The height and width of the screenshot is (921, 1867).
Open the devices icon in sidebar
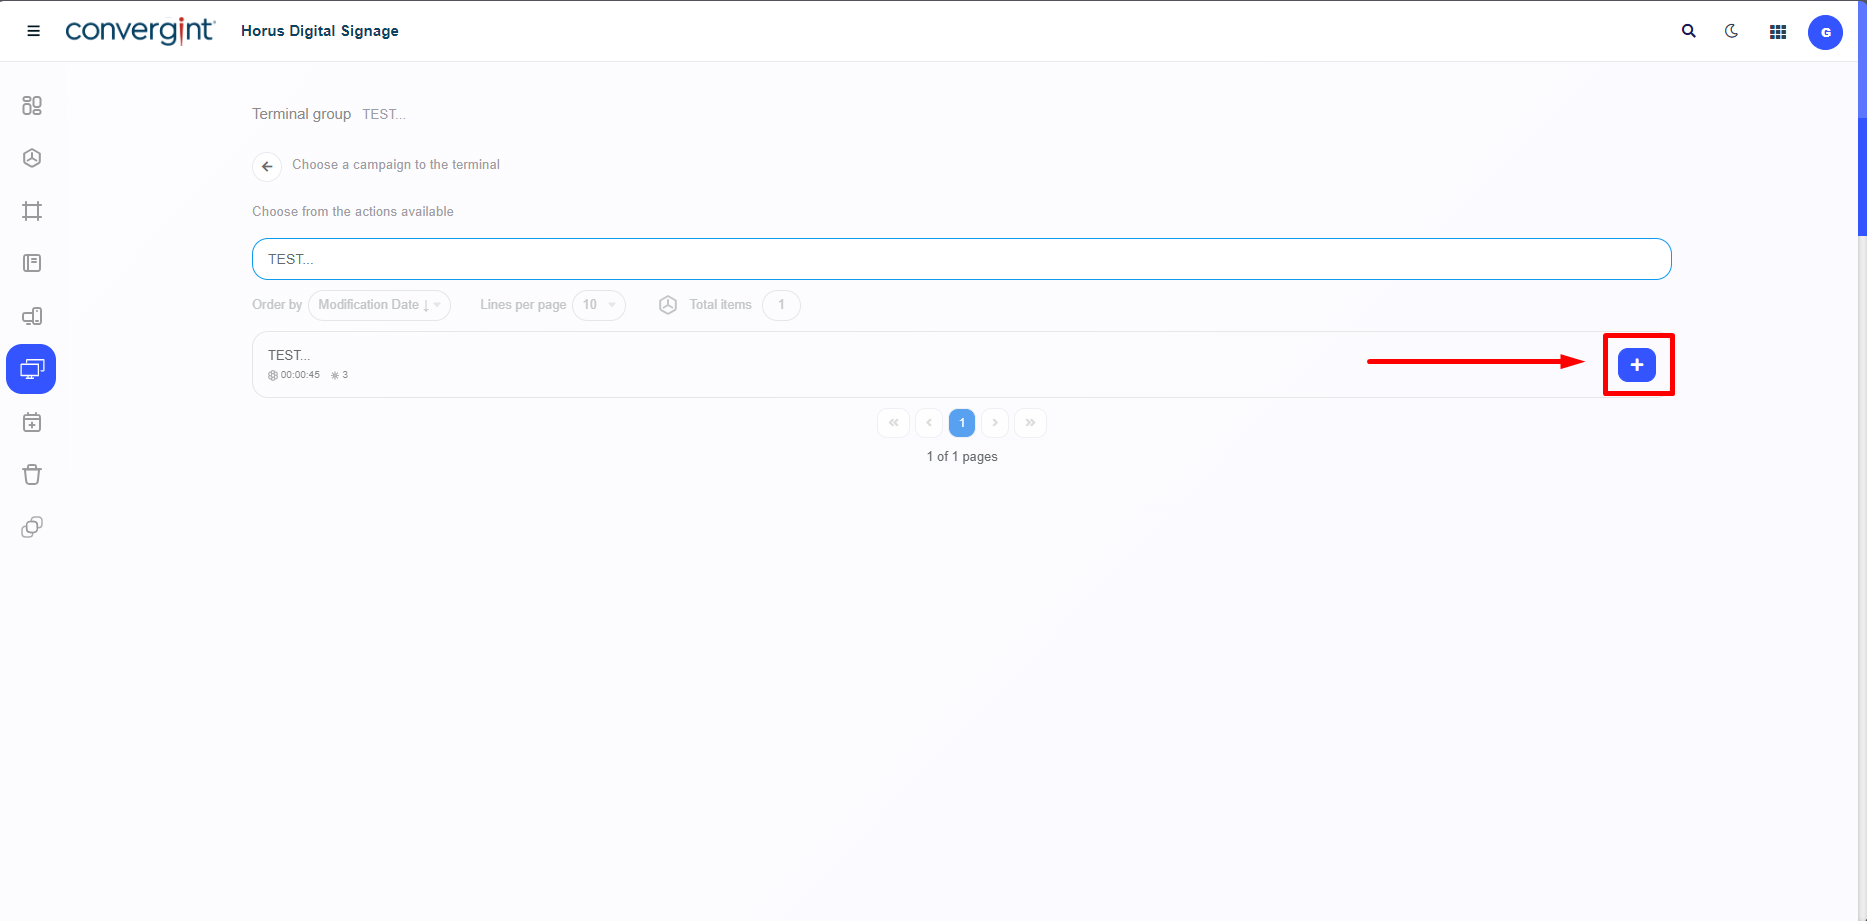(x=32, y=317)
